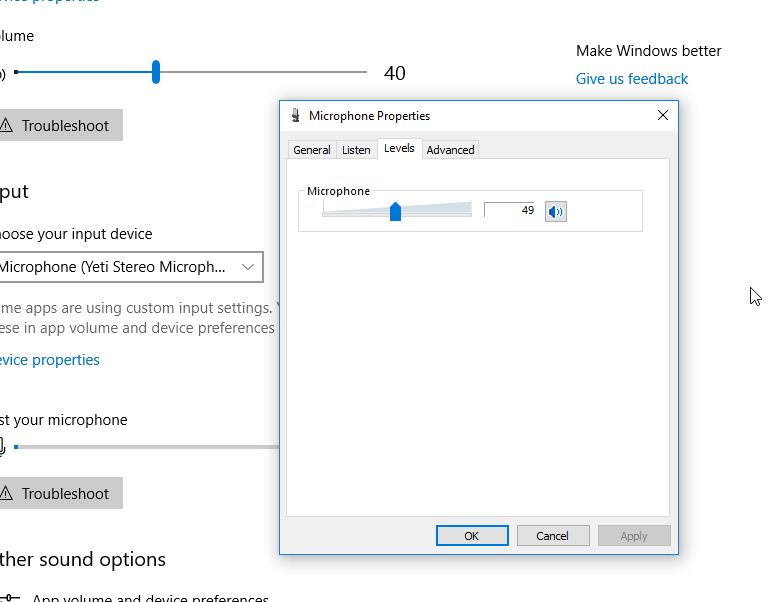The height and width of the screenshot is (602, 768).
Task: Select the Levels tab
Action: [x=399, y=149]
